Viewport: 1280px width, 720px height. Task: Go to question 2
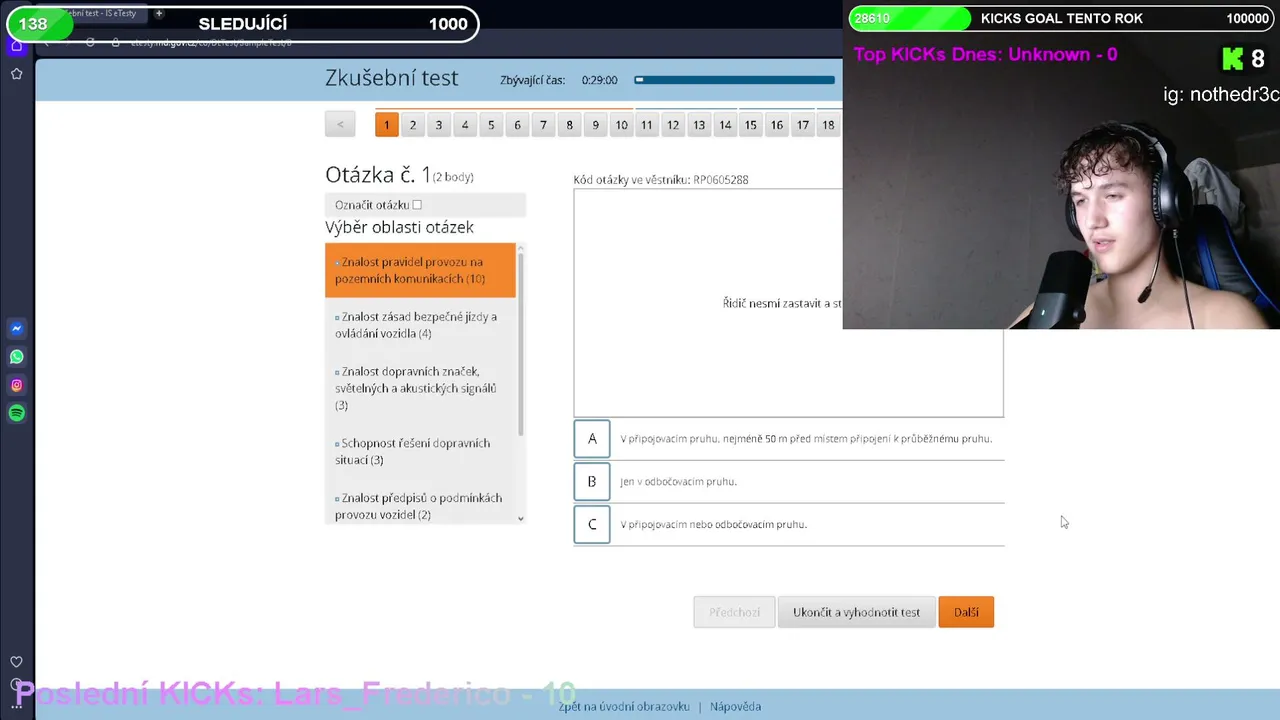[412, 125]
